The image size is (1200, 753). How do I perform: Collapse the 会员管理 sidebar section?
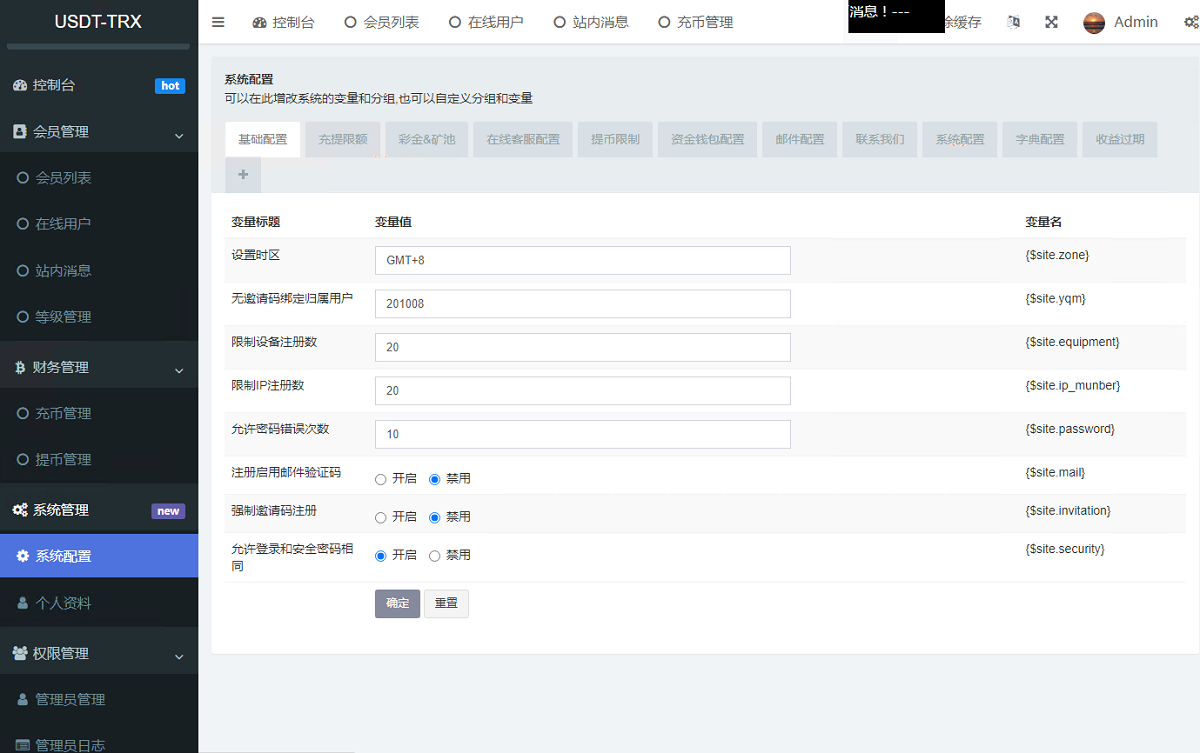click(179, 135)
